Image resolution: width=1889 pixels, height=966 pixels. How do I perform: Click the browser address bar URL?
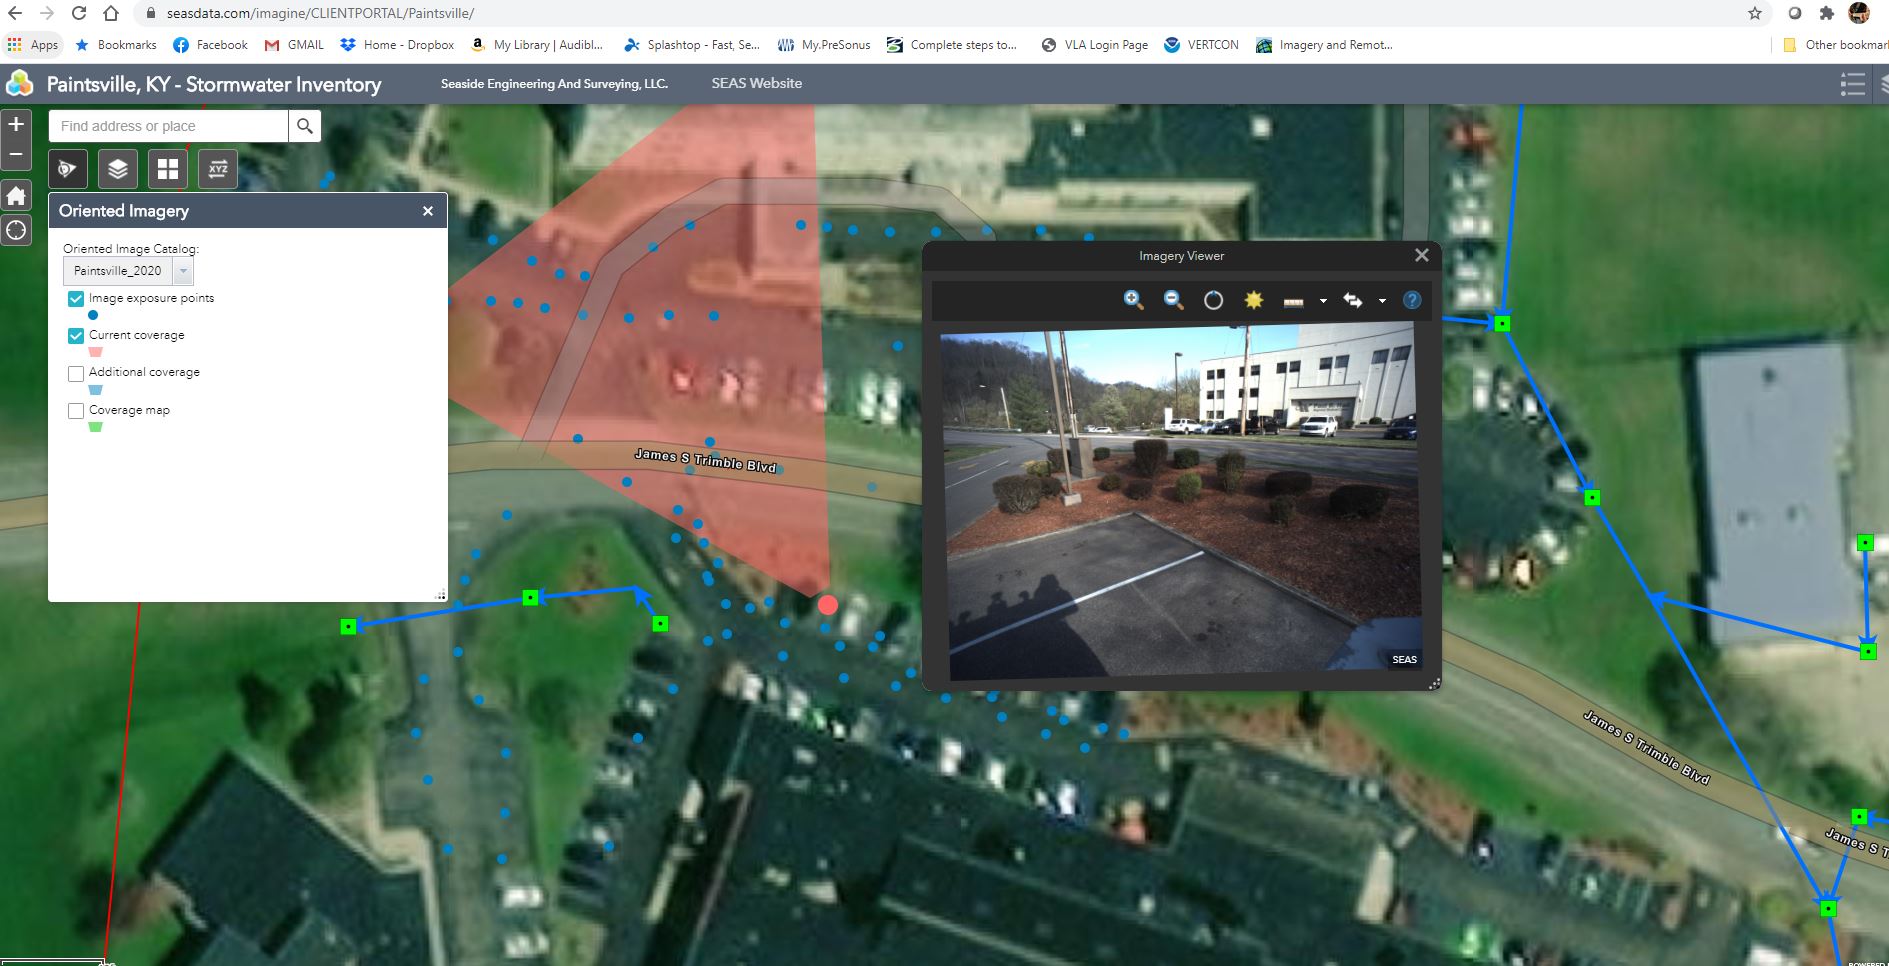(320, 13)
